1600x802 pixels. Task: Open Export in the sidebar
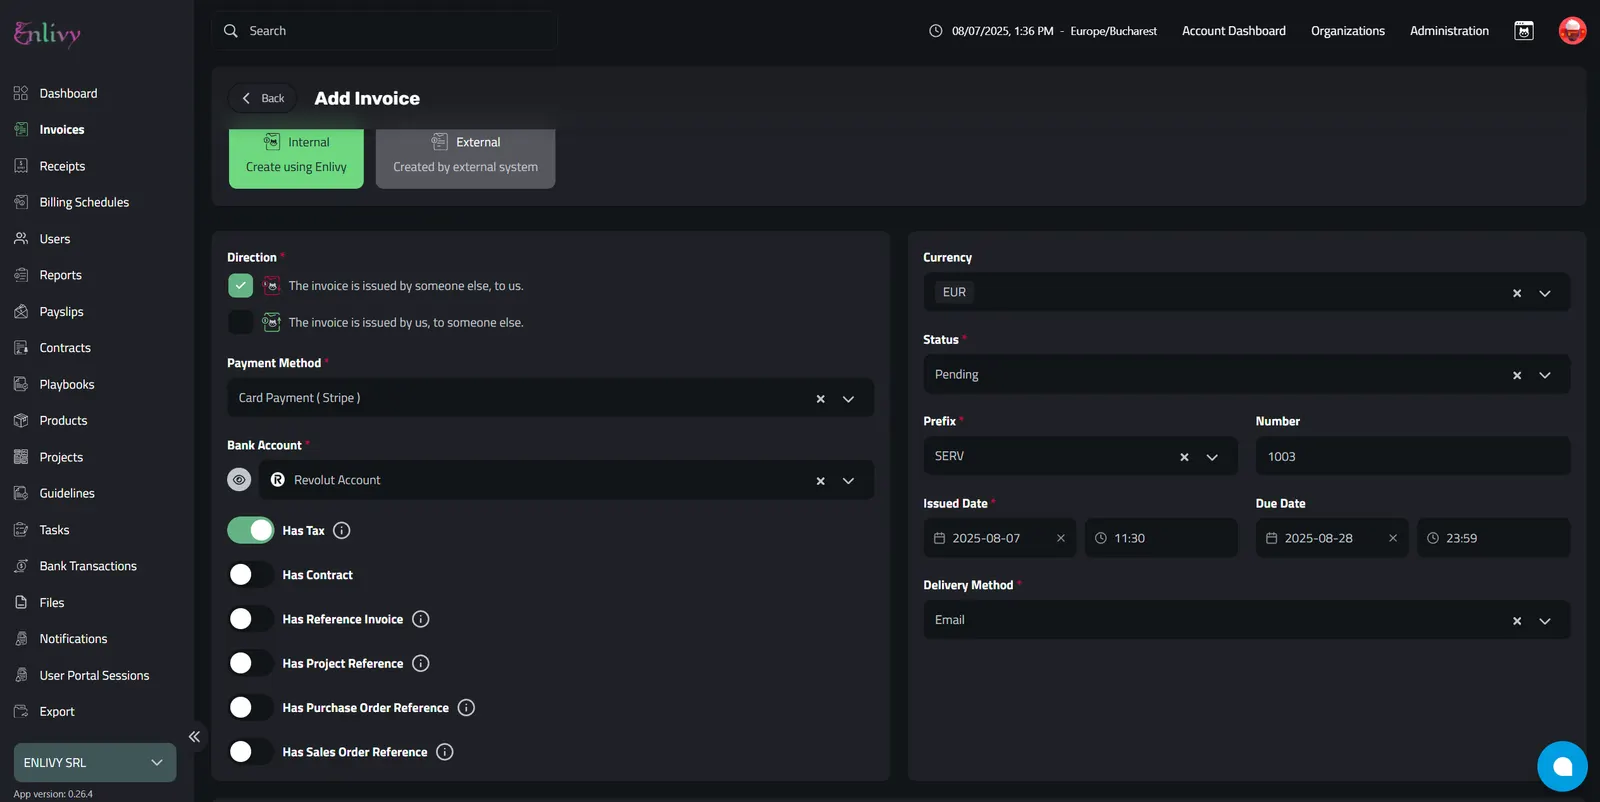[x=57, y=712]
